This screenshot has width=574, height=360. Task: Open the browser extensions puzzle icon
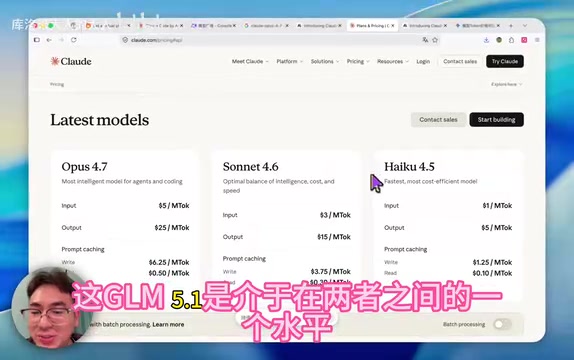511,40
